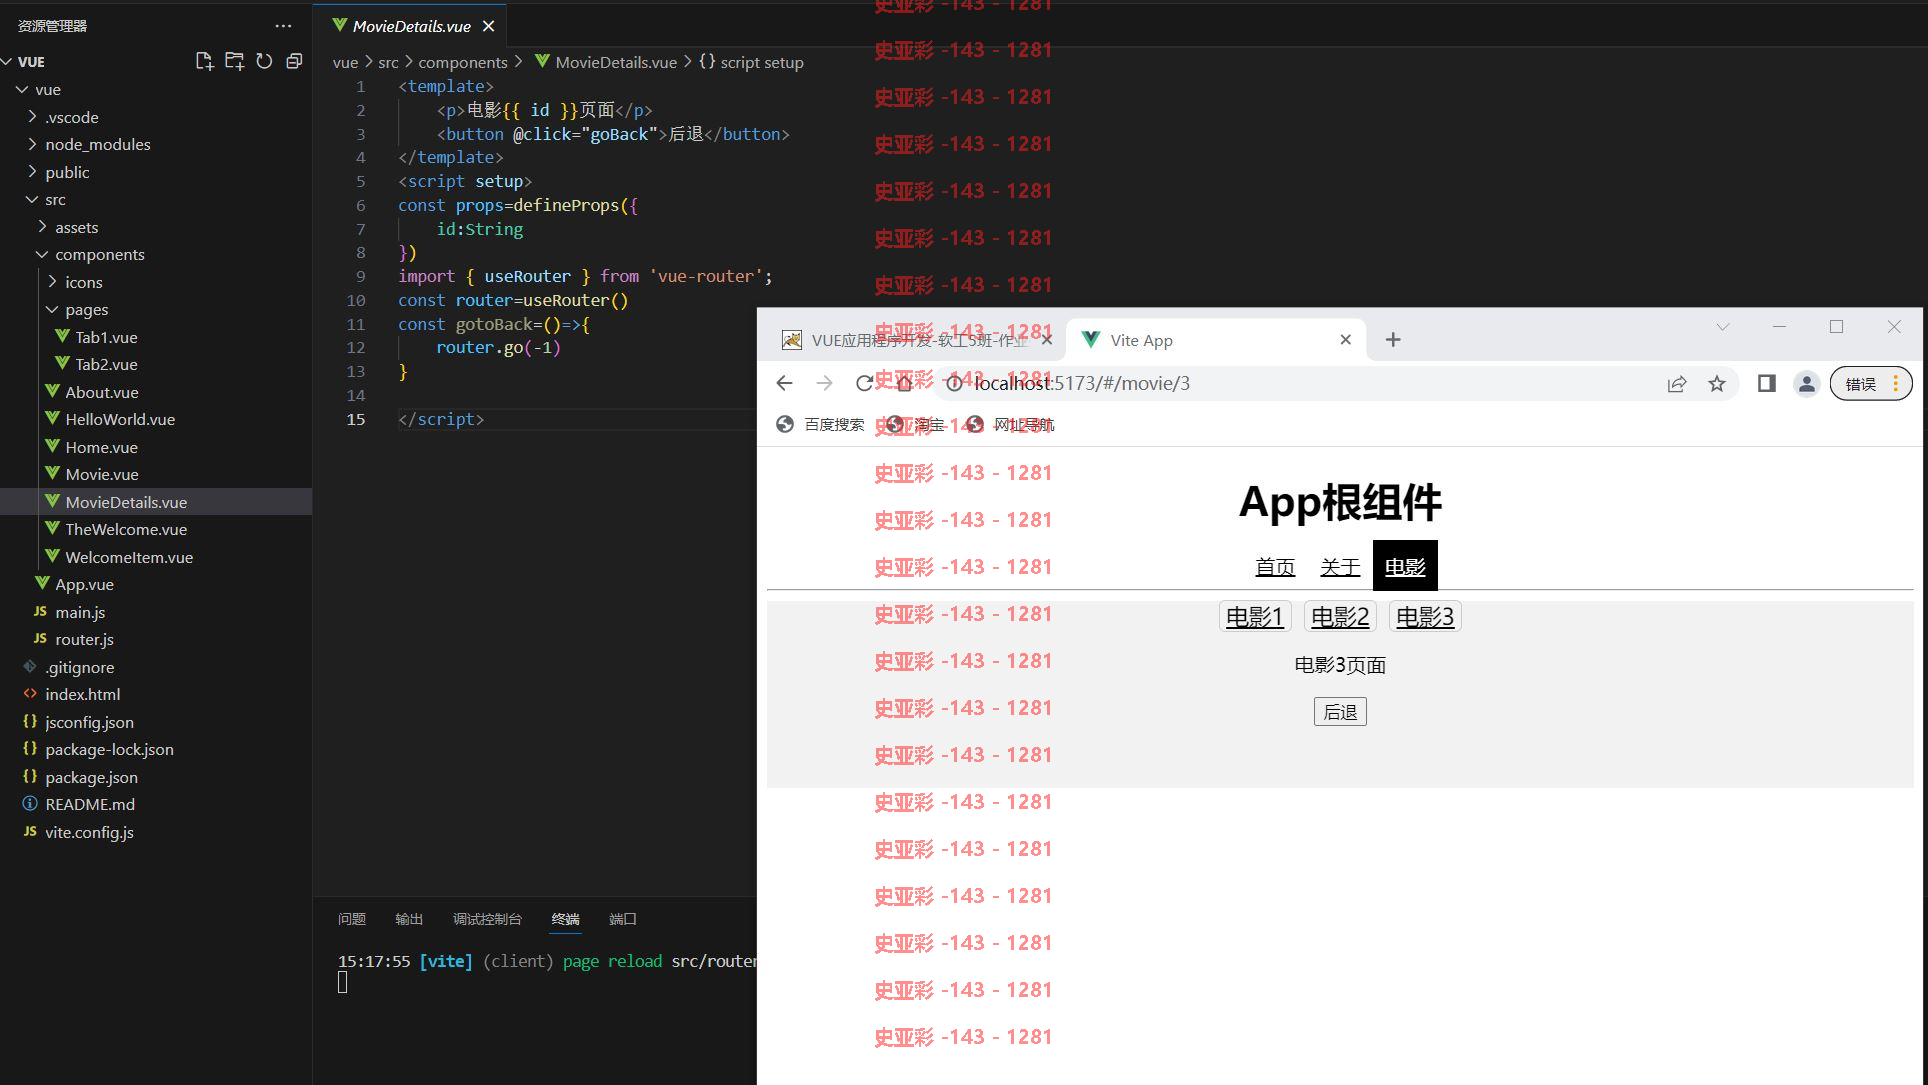
Task: Open HelloWorld.vue file
Action: [156, 419]
